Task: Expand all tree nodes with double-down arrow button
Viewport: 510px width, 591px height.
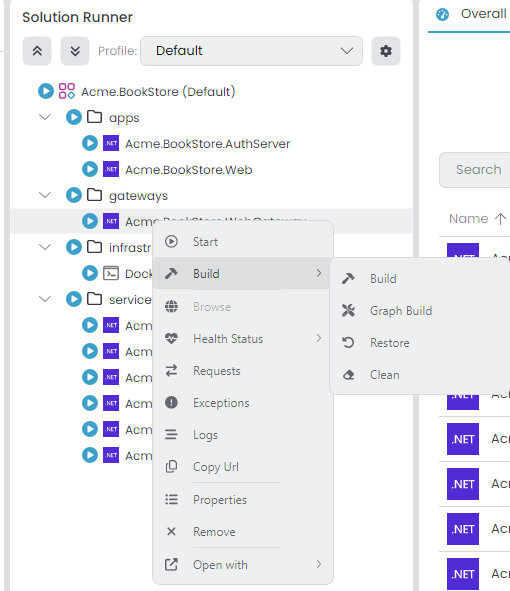Action: click(75, 51)
